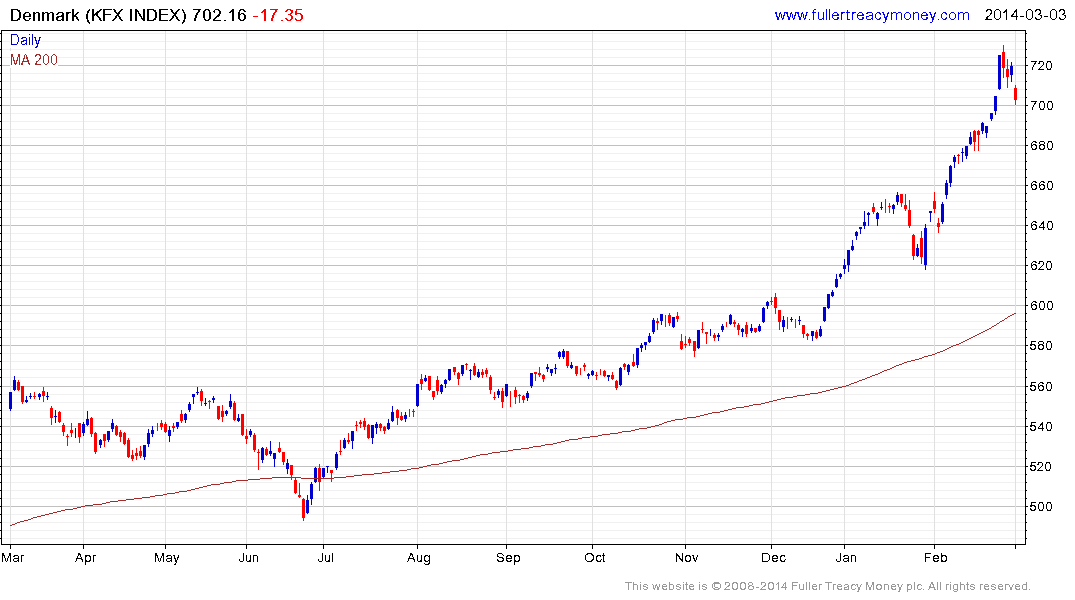Image resolution: width=1075 pixels, height=600 pixels.
Task: Click the 700 price axis label
Action: tap(1041, 106)
